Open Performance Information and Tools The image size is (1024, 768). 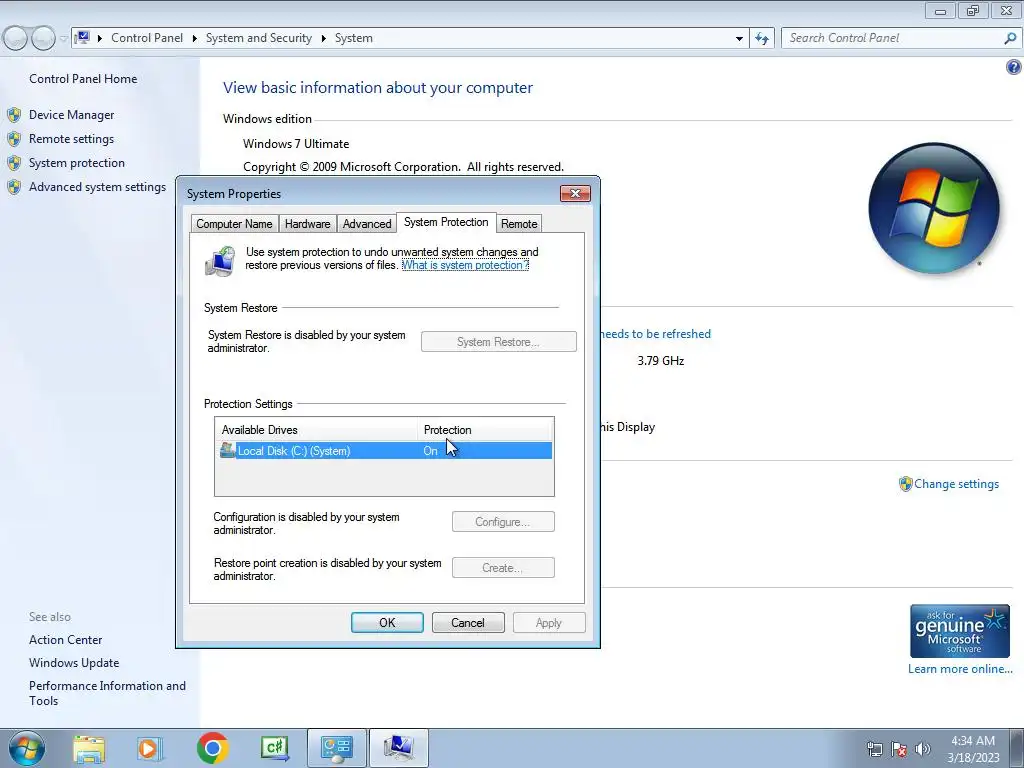point(107,693)
